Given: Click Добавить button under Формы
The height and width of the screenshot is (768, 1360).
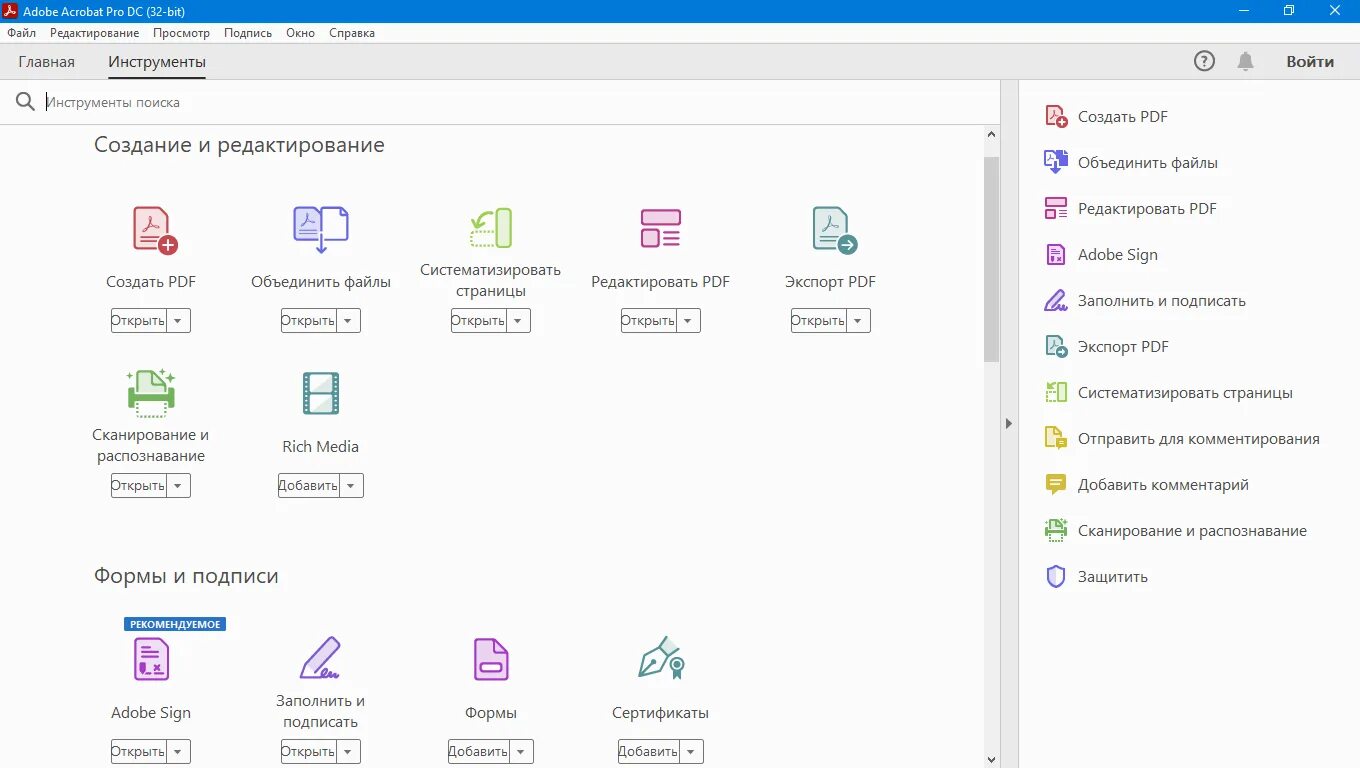Looking at the screenshot, I should 478,752.
